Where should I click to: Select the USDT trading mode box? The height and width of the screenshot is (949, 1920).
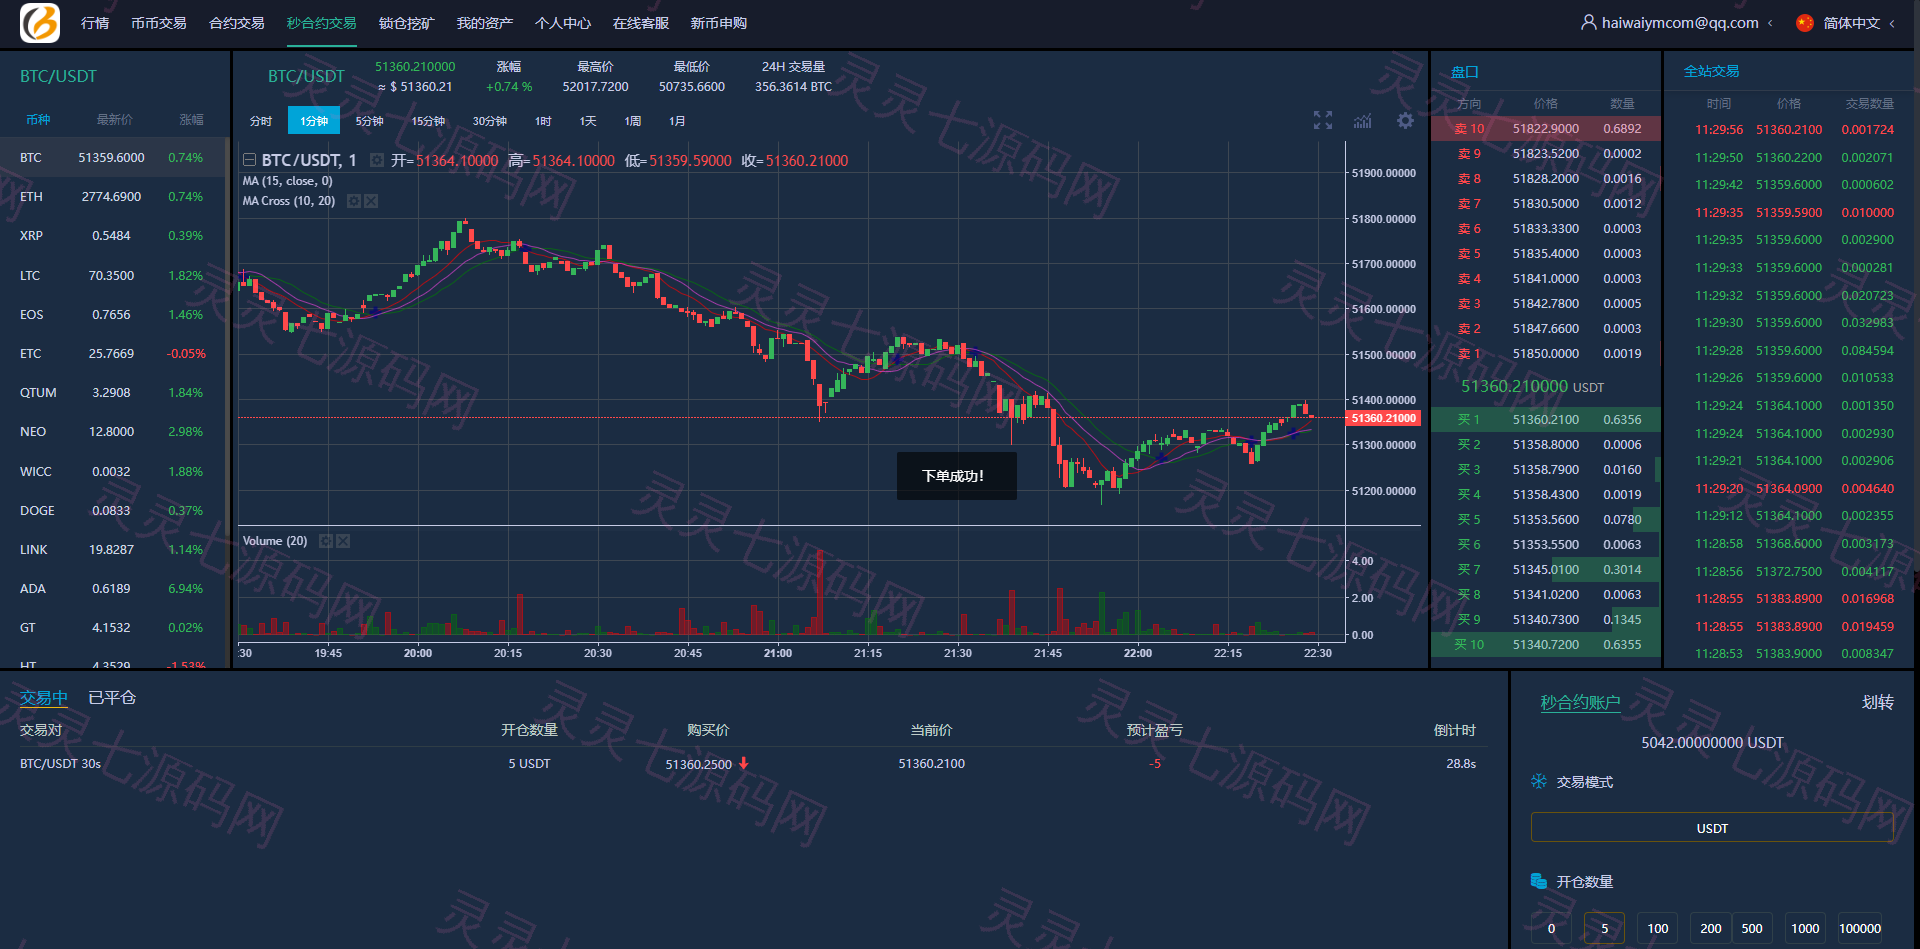tap(1712, 828)
